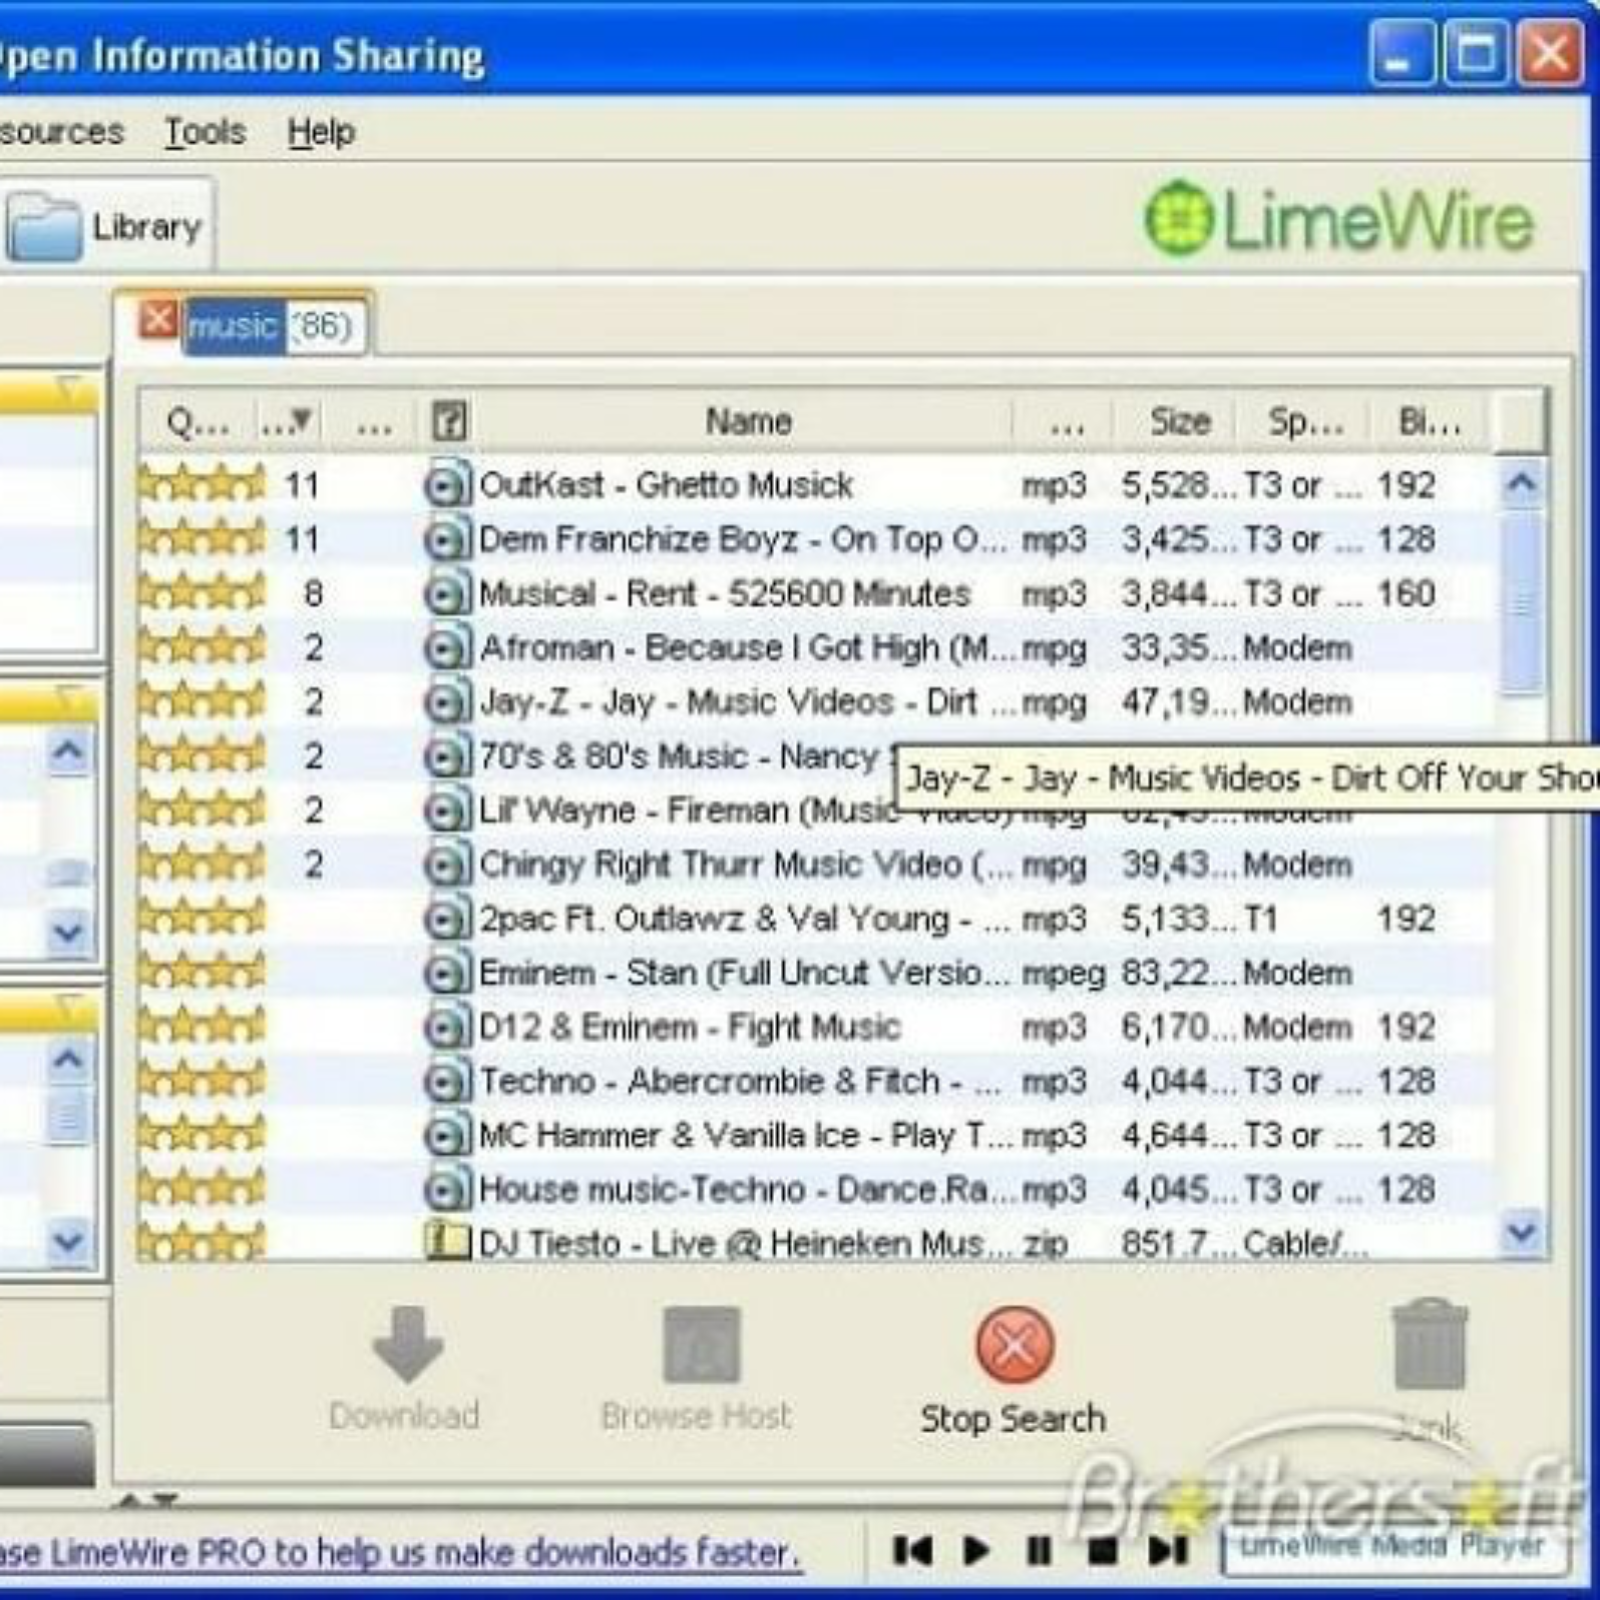
Task: Sort results by Quality column header
Action: 198,421
